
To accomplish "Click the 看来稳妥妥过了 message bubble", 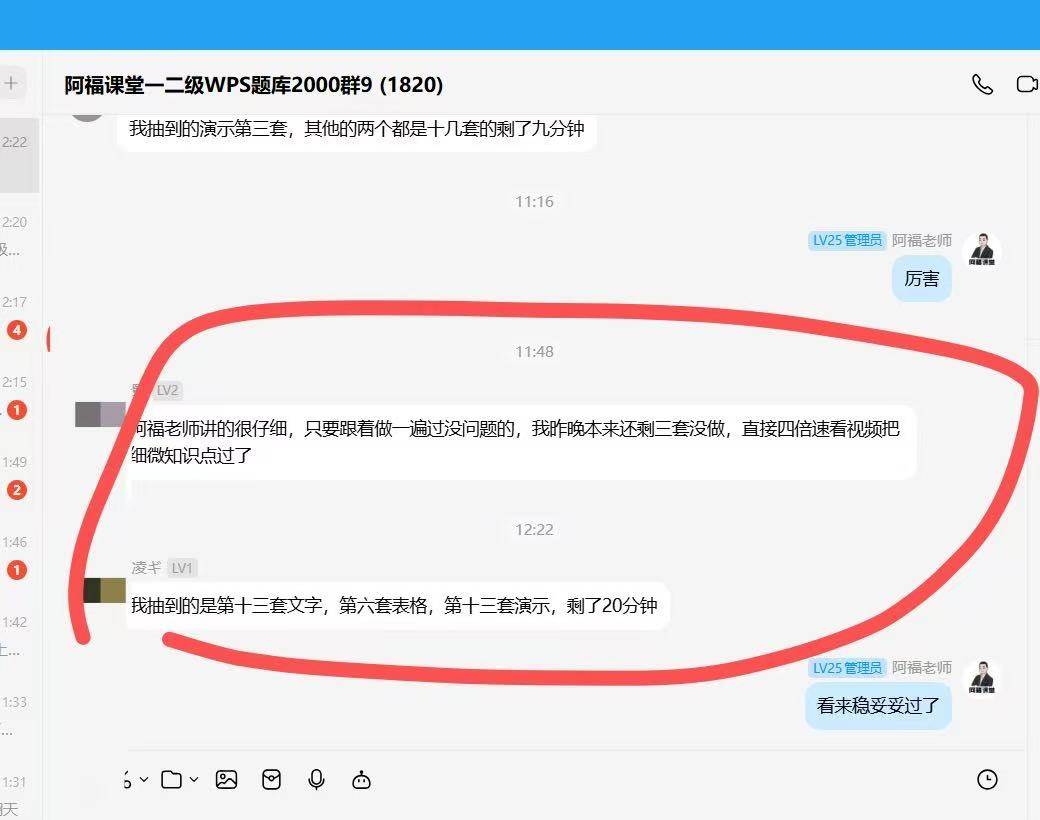I will 878,706.
